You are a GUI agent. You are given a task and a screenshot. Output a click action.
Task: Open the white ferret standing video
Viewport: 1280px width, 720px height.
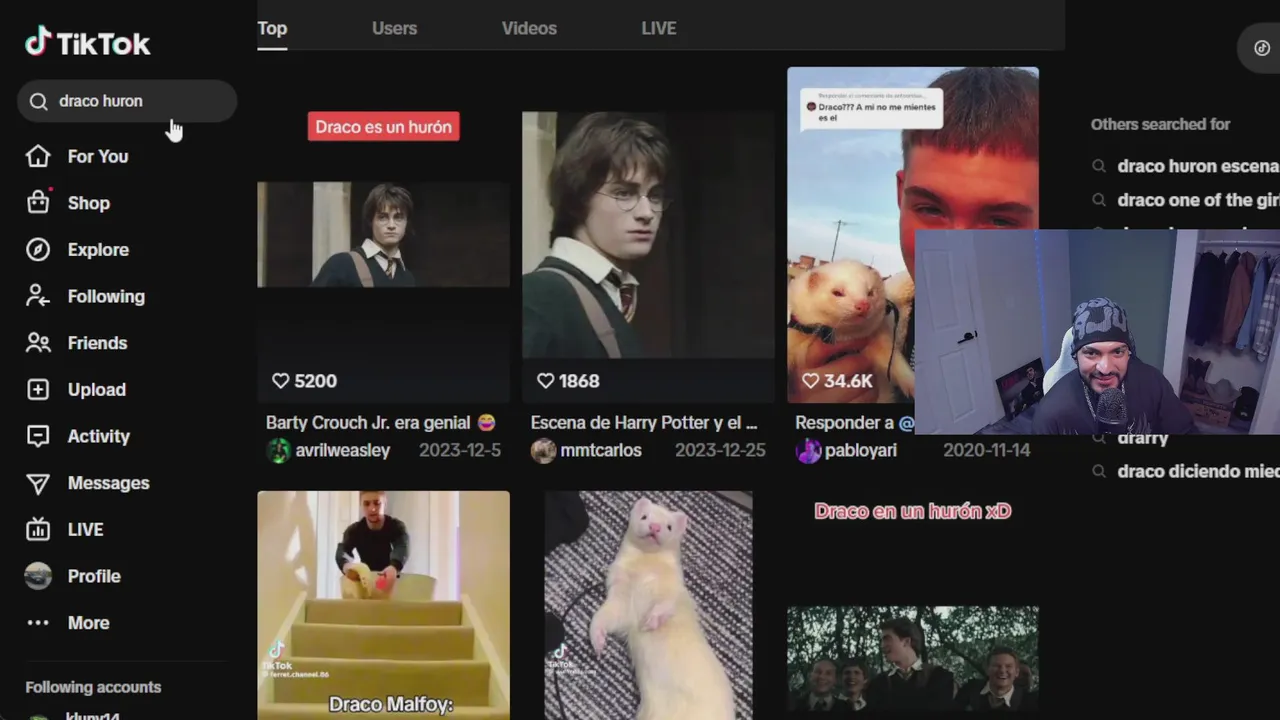click(648, 605)
